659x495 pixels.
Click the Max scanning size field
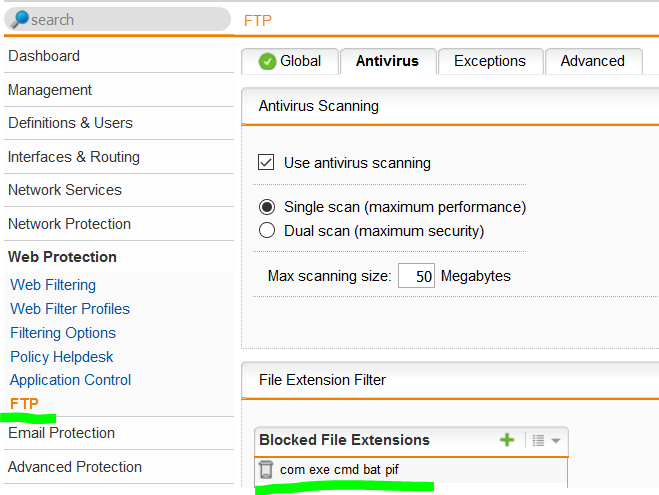tap(416, 276)
